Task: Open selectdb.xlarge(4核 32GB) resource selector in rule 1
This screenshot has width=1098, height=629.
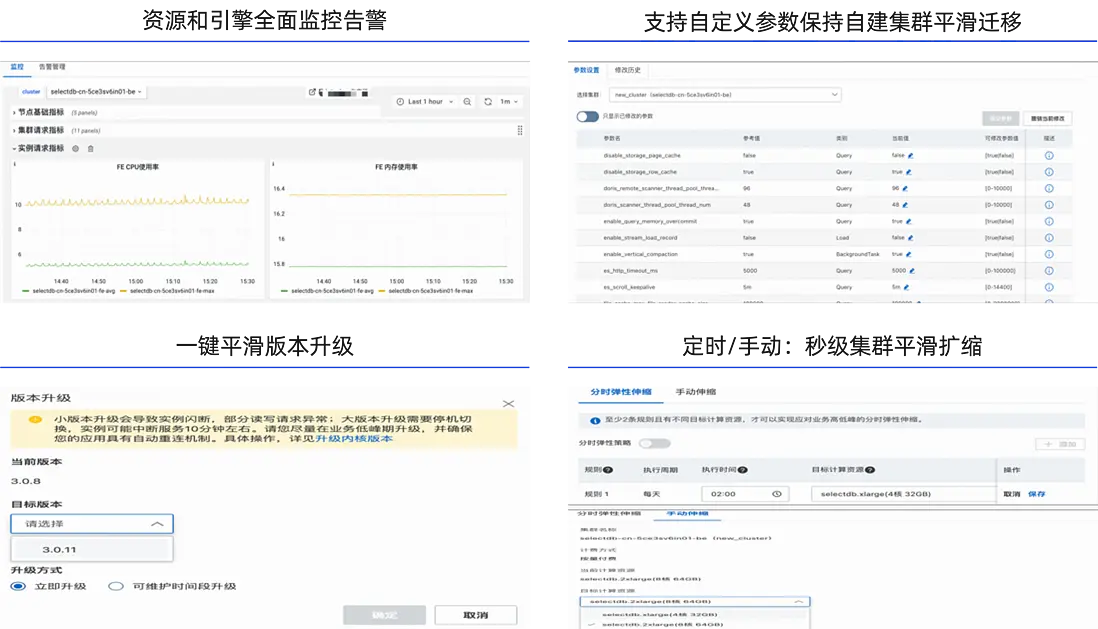Action: [902, 494]
